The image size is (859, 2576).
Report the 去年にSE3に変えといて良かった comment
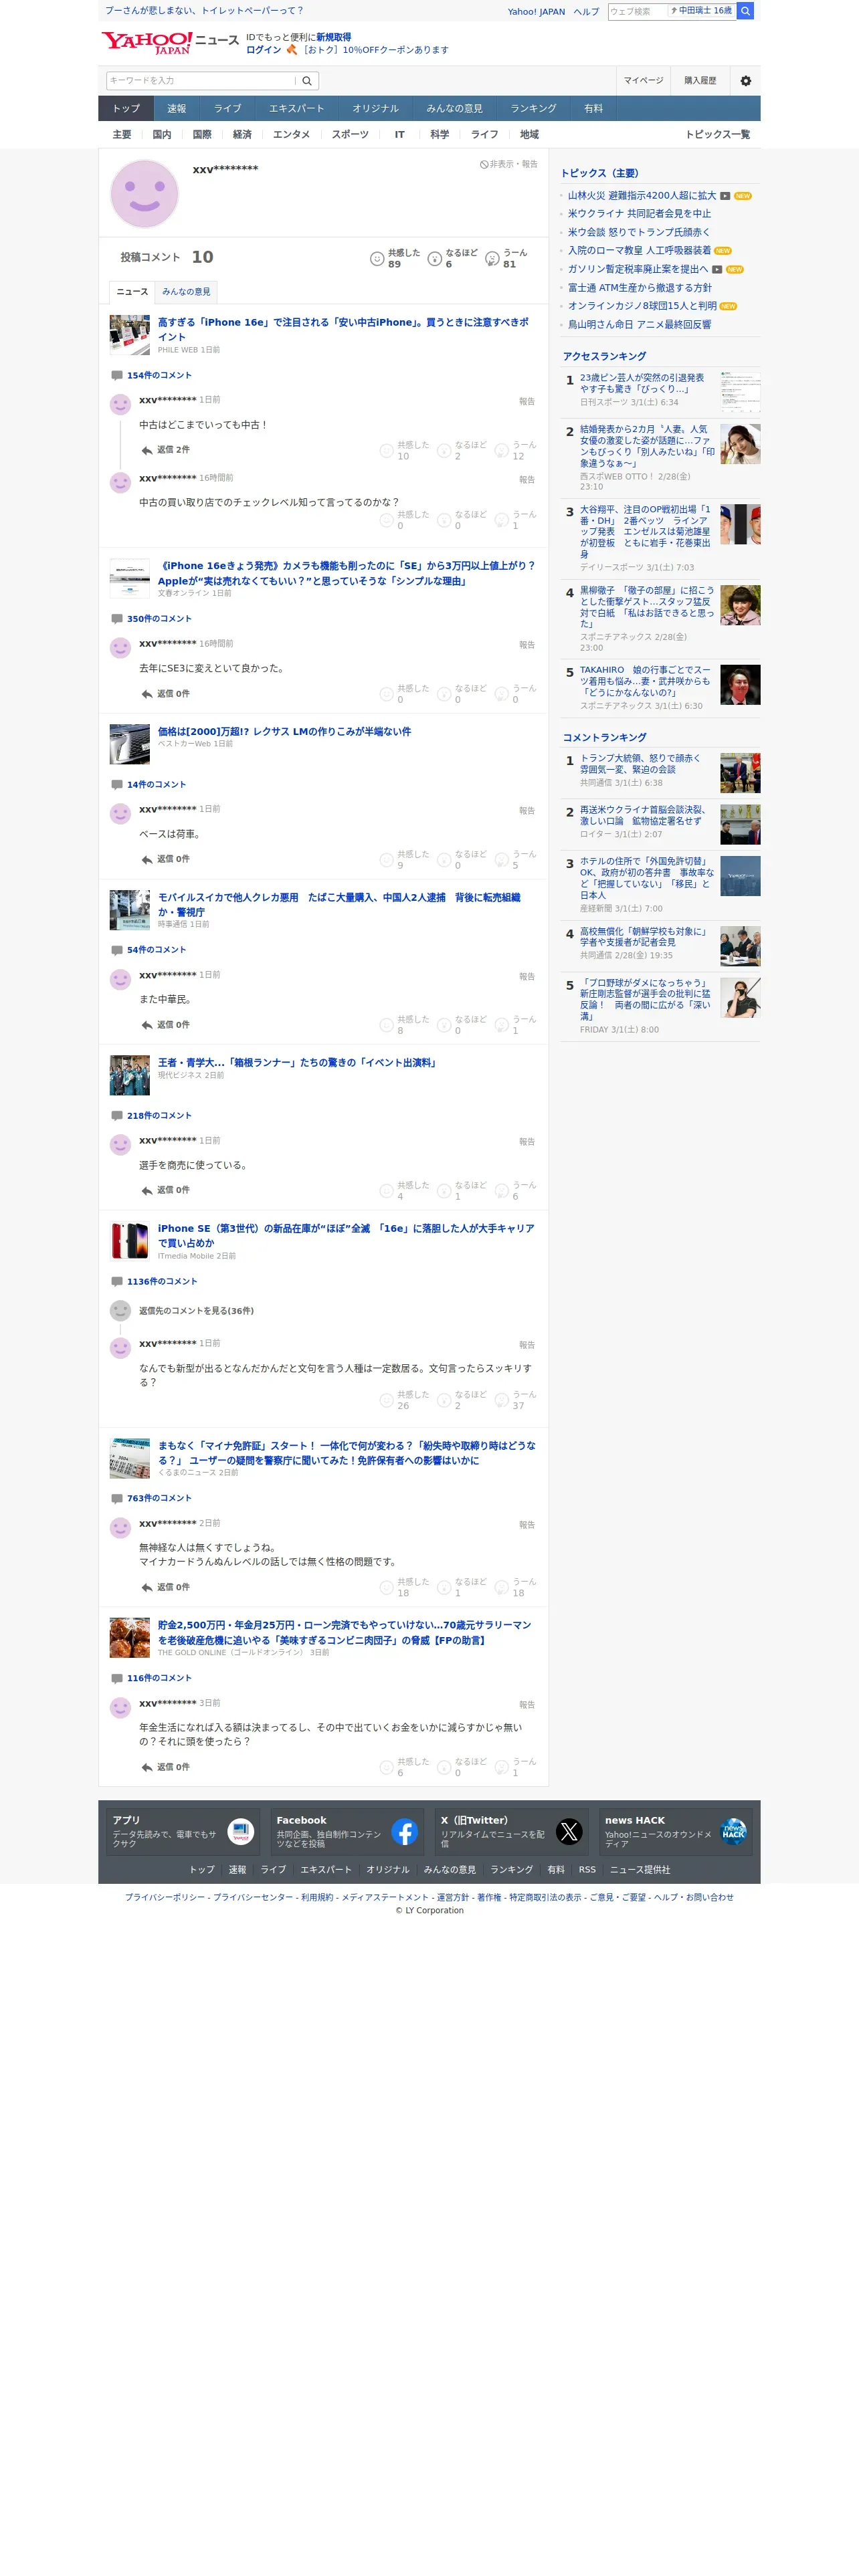click(526, 645)
